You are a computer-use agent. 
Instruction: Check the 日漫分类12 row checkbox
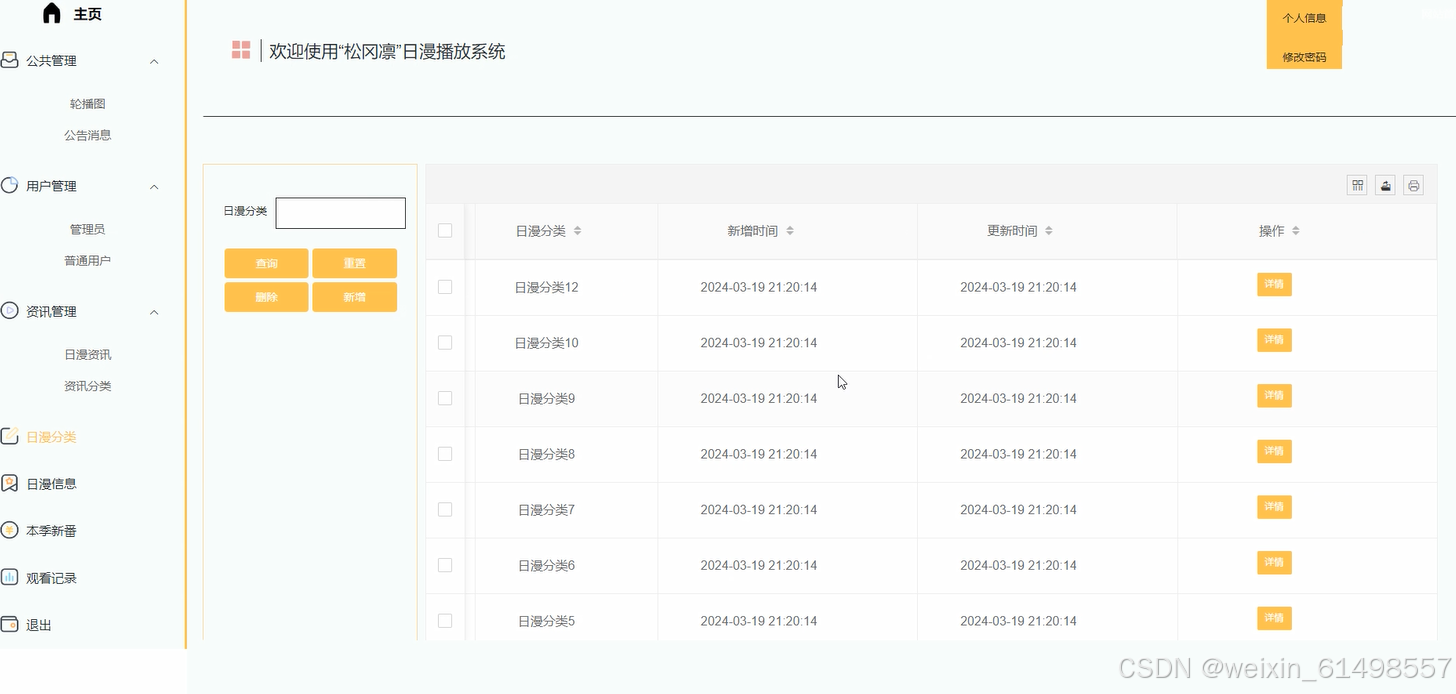pos(445,287)
